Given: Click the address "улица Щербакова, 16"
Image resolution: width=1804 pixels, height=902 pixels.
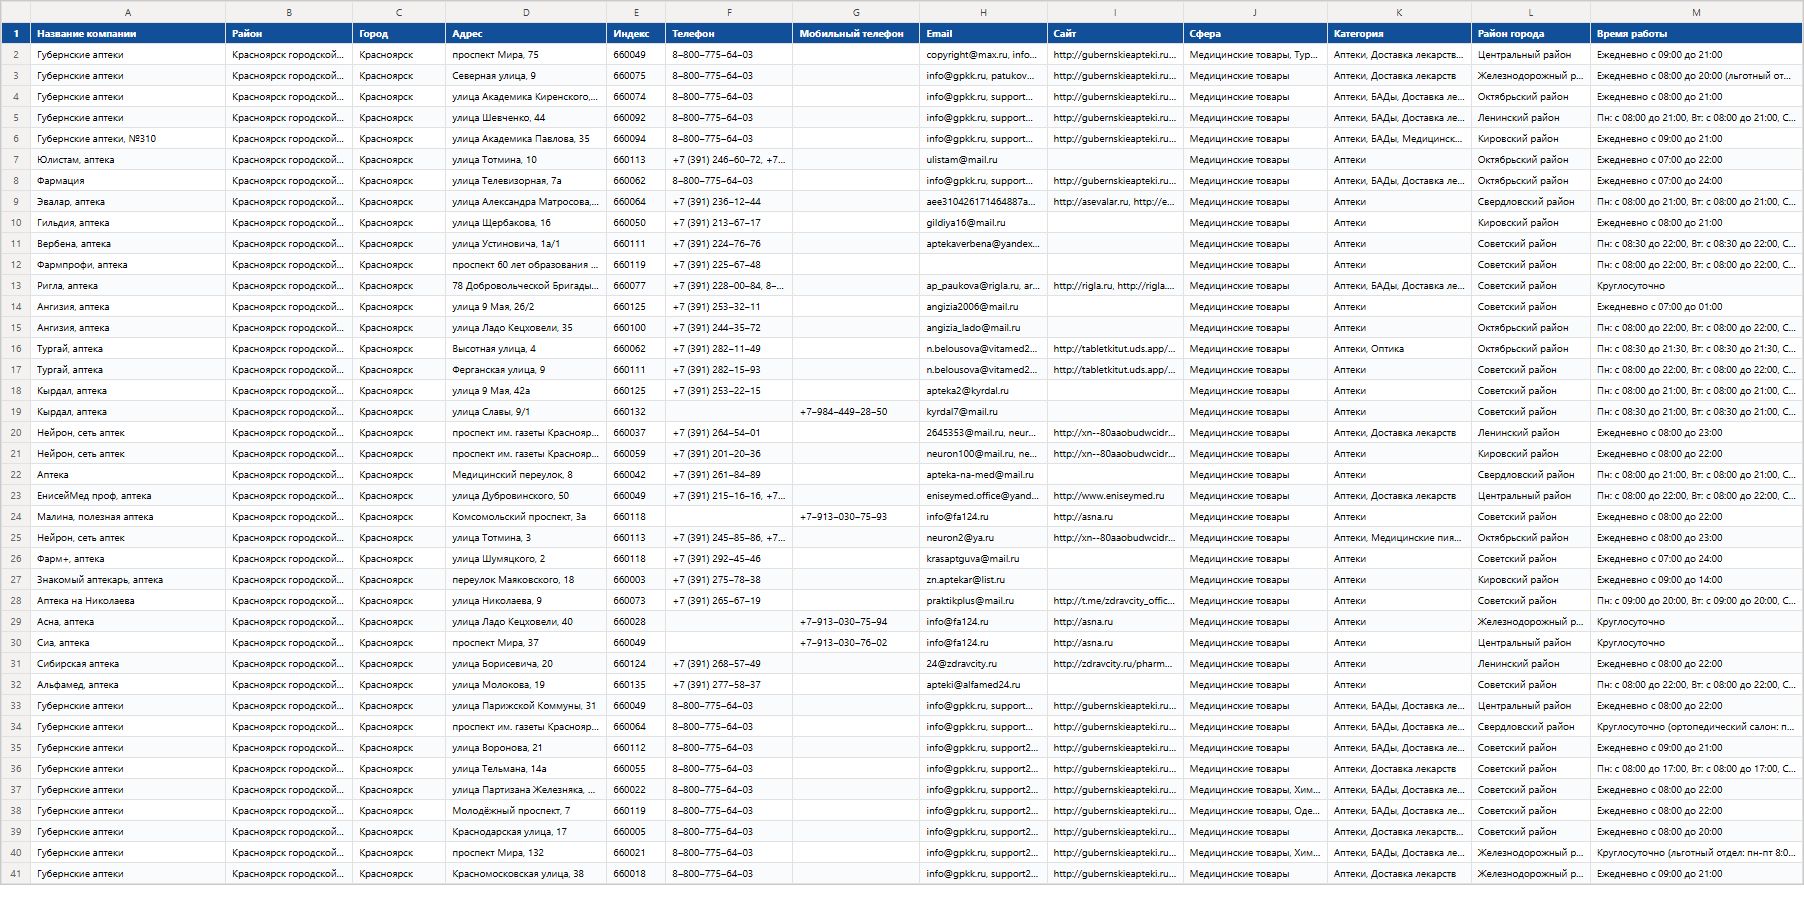Looking at the screenshot, I should (x=526, y=223).
